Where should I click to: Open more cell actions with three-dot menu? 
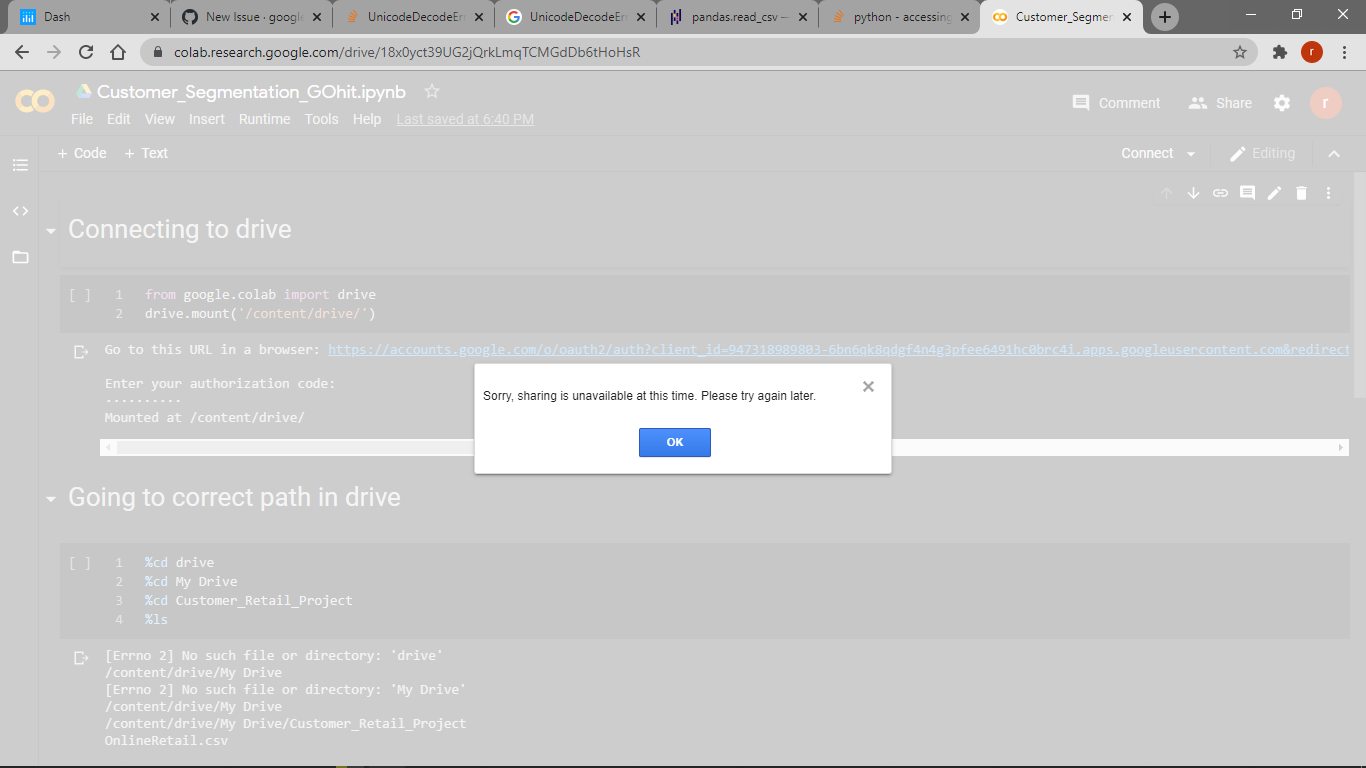(1328, 192)
